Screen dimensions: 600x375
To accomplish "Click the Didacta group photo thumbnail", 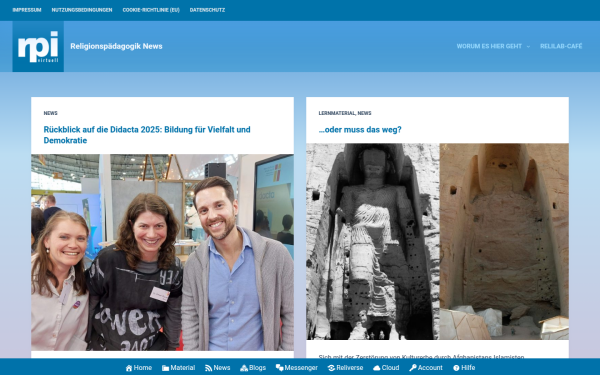I will [x=163, y=252].
